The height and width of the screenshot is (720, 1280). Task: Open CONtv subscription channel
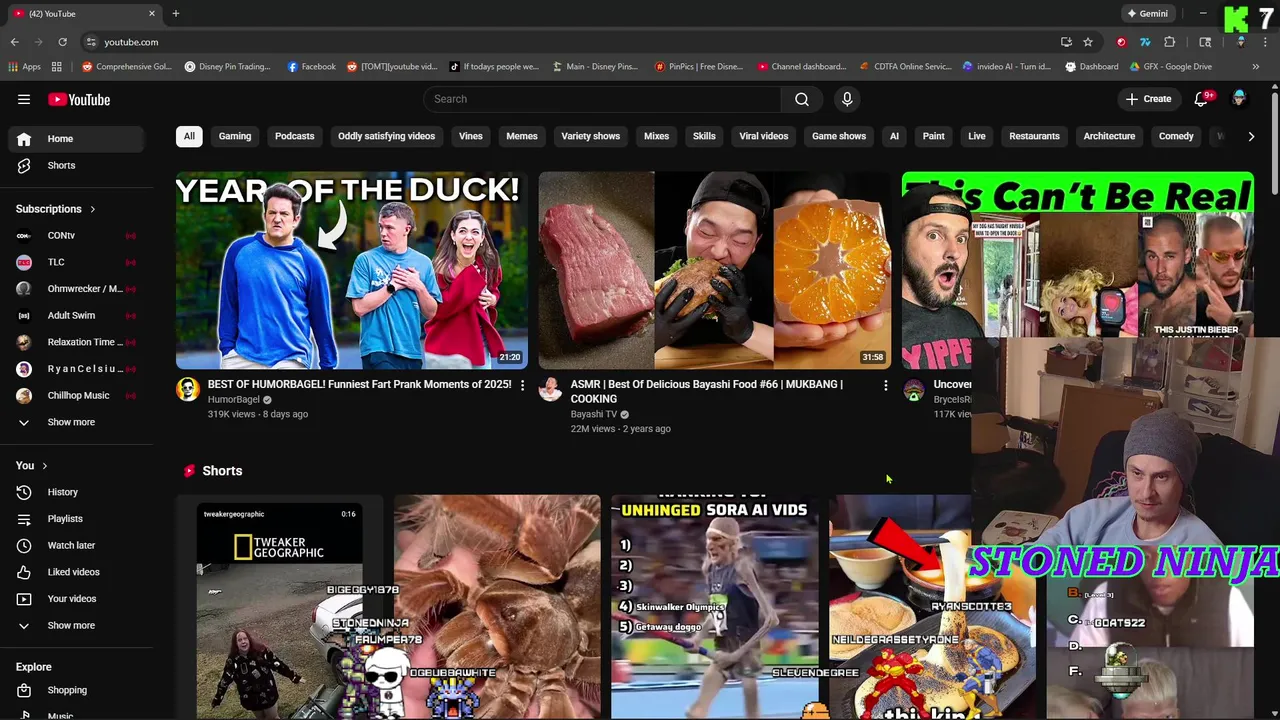(x=76, y=236)
